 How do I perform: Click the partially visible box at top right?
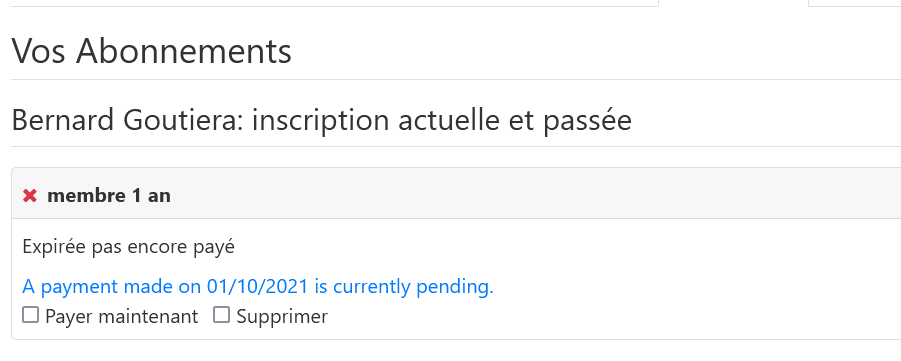click(x=854, y=3)
